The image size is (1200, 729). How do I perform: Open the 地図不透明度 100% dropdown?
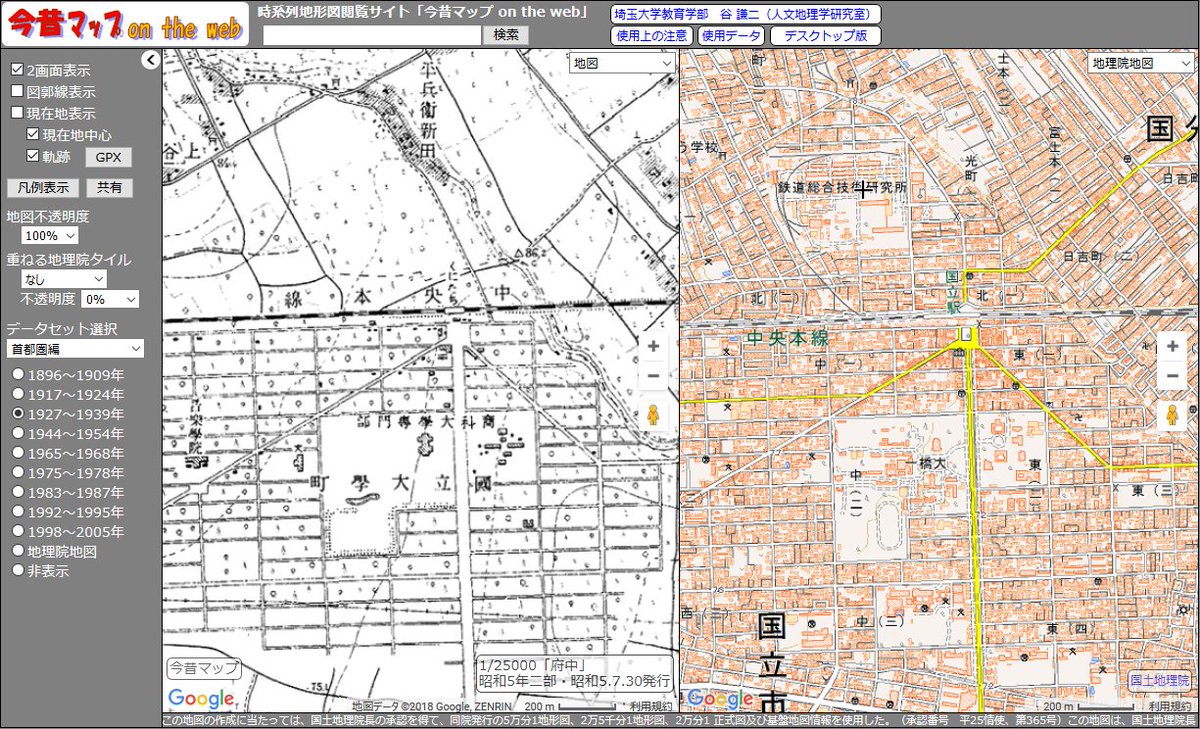(50, 236)
